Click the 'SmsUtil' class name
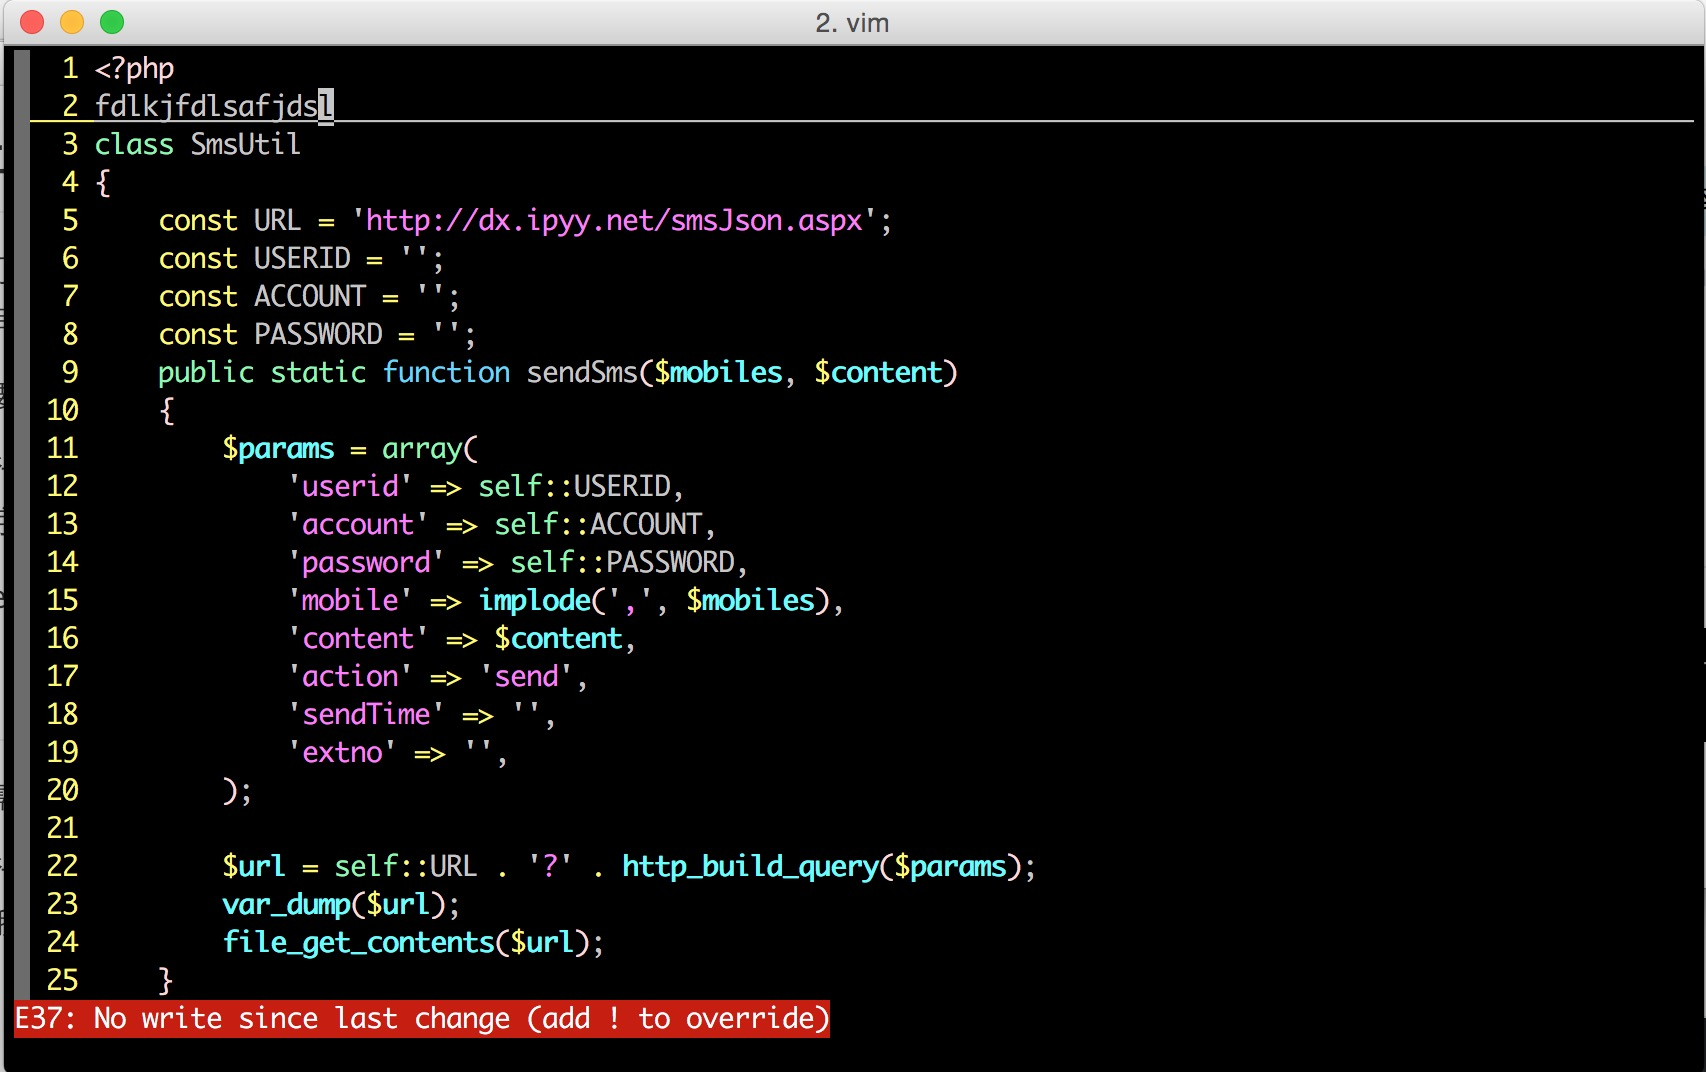1706x1072 pixels. pos(245,144)
